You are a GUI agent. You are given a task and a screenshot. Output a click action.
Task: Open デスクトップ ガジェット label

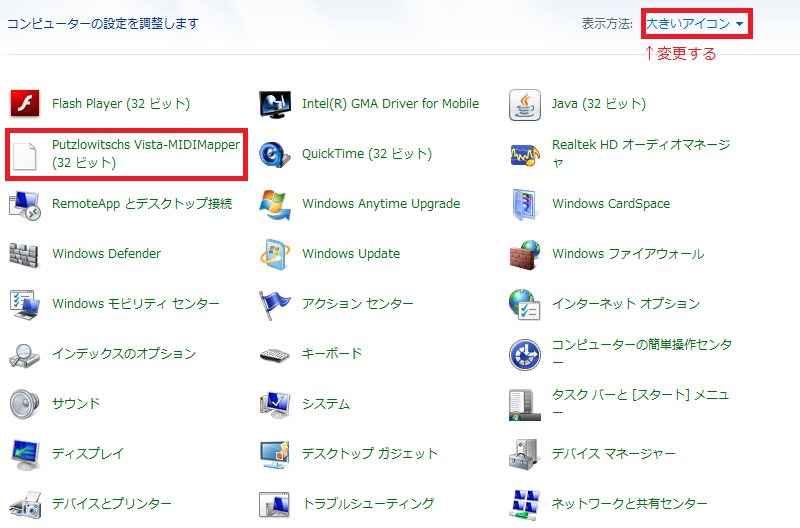click(x=370, y=454)
